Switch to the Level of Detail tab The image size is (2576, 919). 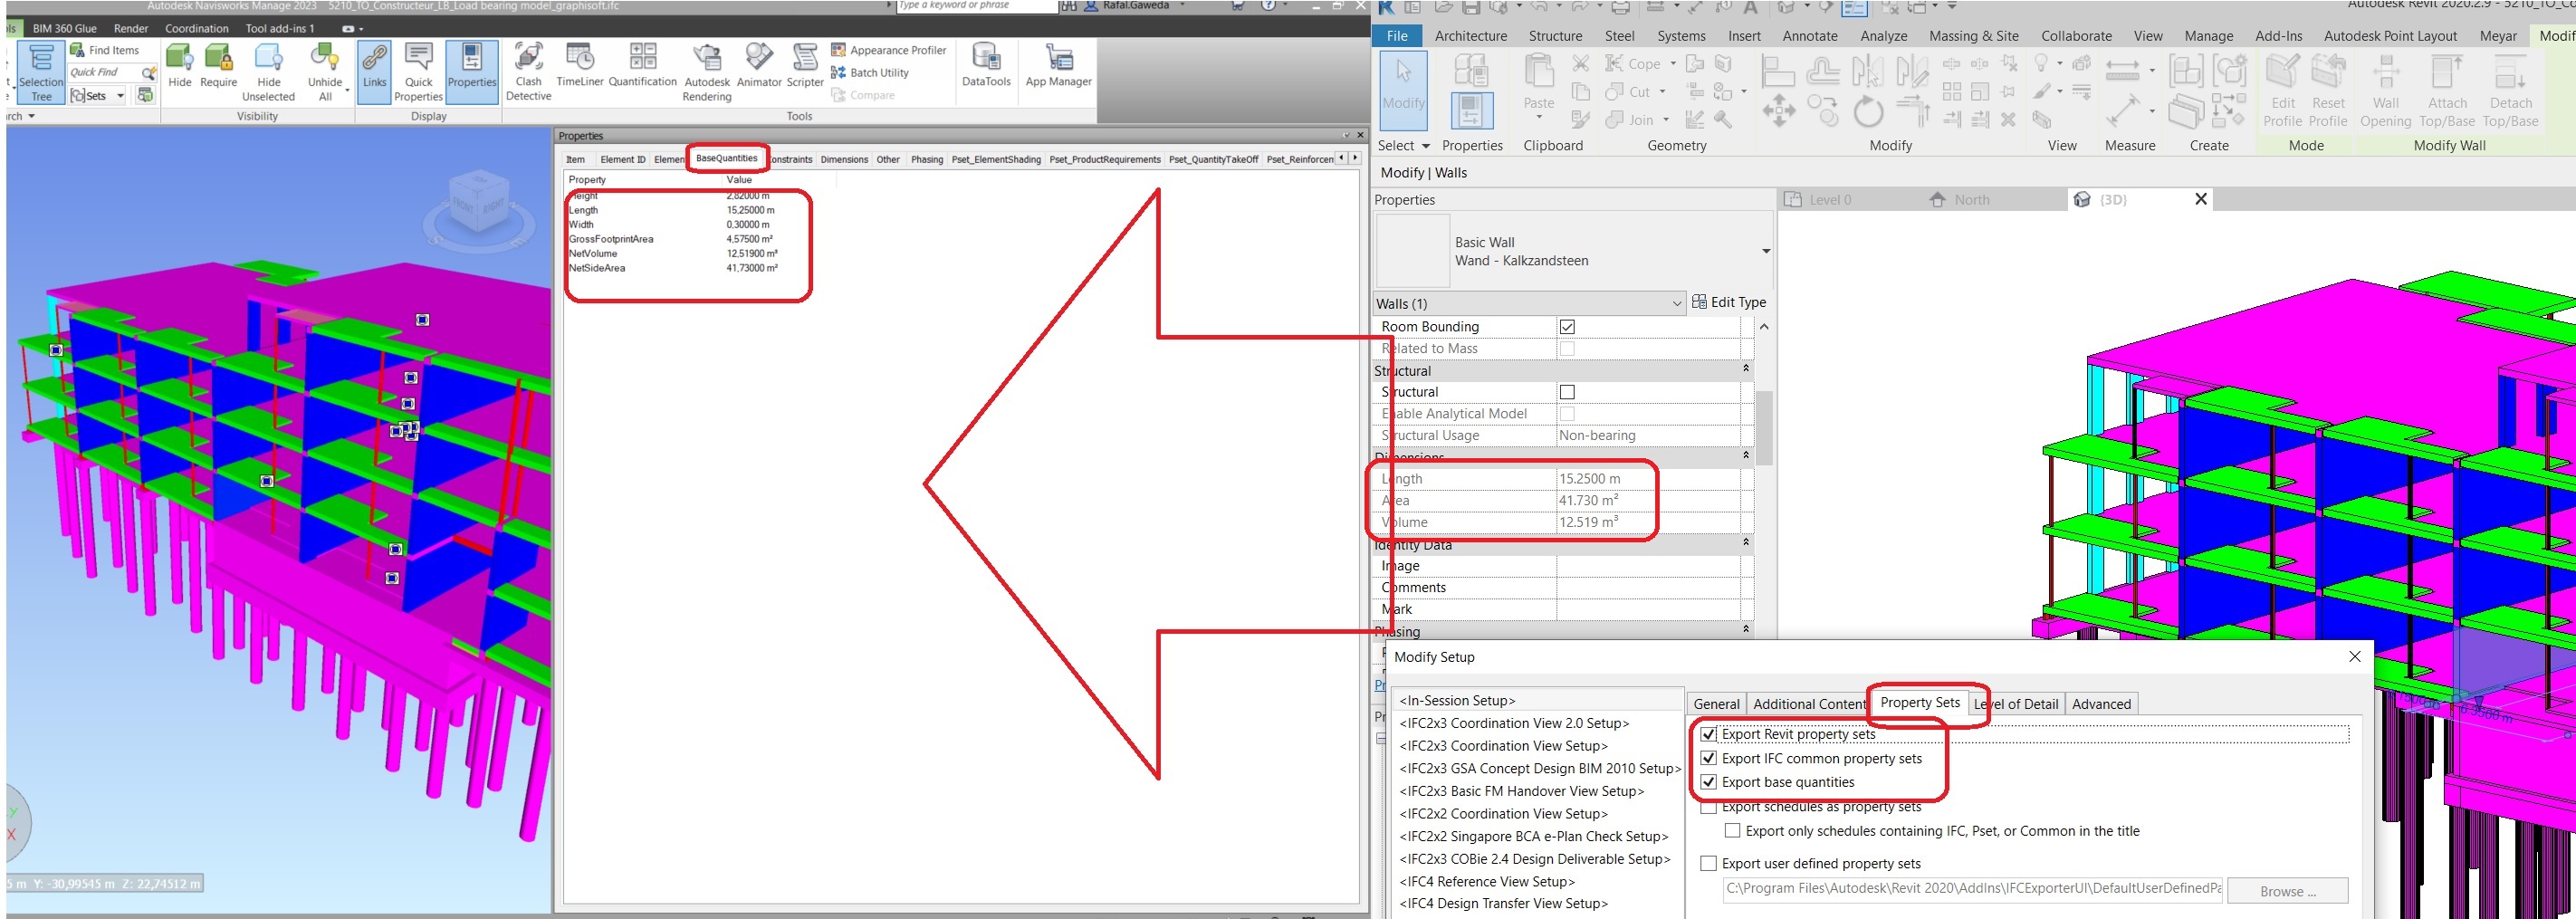point(2016,703)
